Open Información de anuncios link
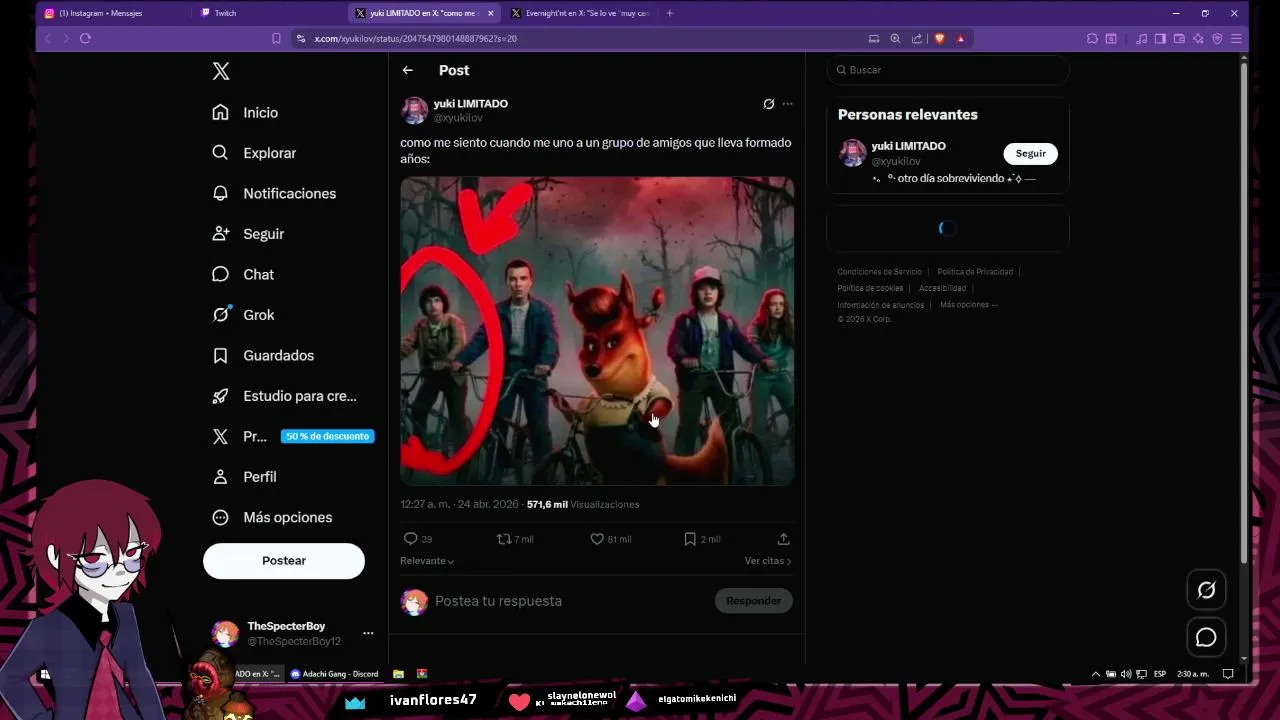Image resolution: width=1280 pixels, height=720 pixels. pos(880,305)
